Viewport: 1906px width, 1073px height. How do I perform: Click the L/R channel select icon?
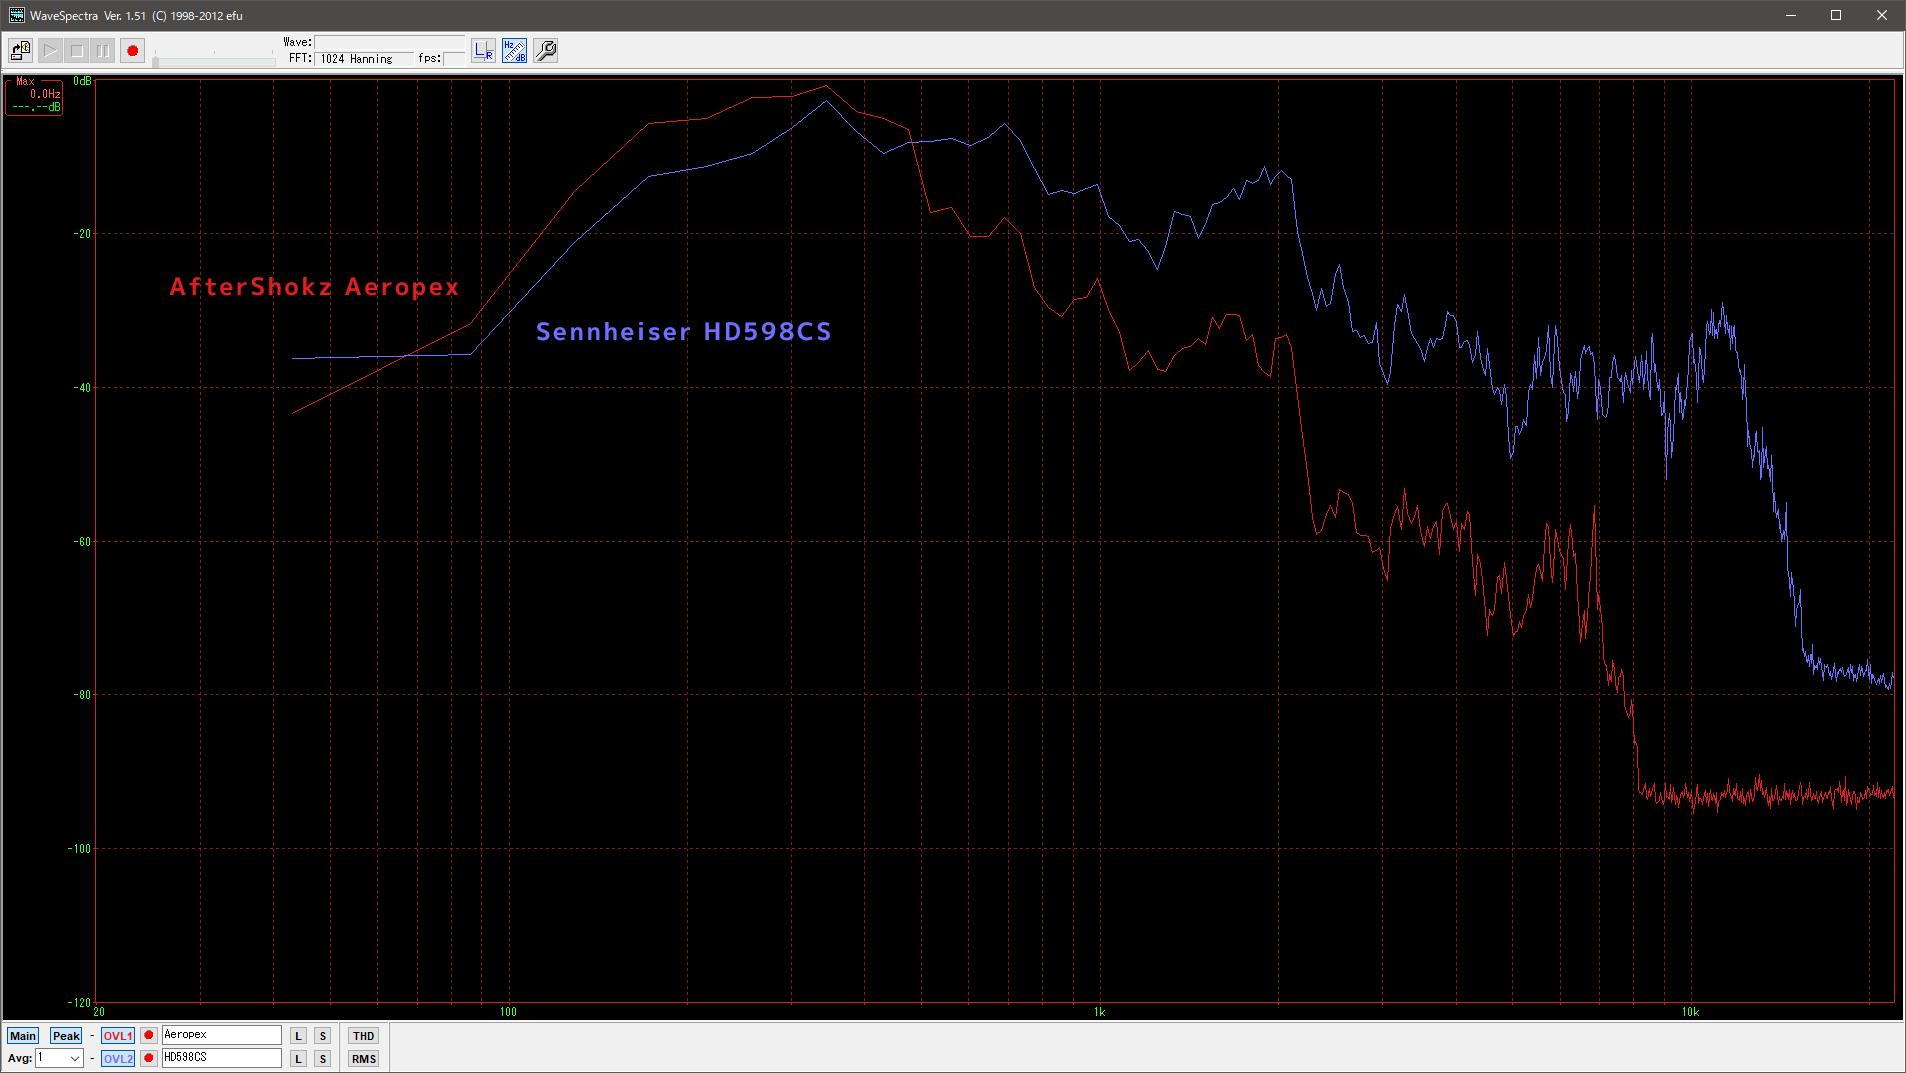[483, 50]
